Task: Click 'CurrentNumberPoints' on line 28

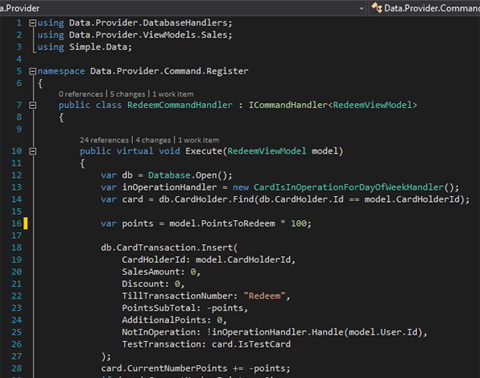Action: tap(177, 368)
